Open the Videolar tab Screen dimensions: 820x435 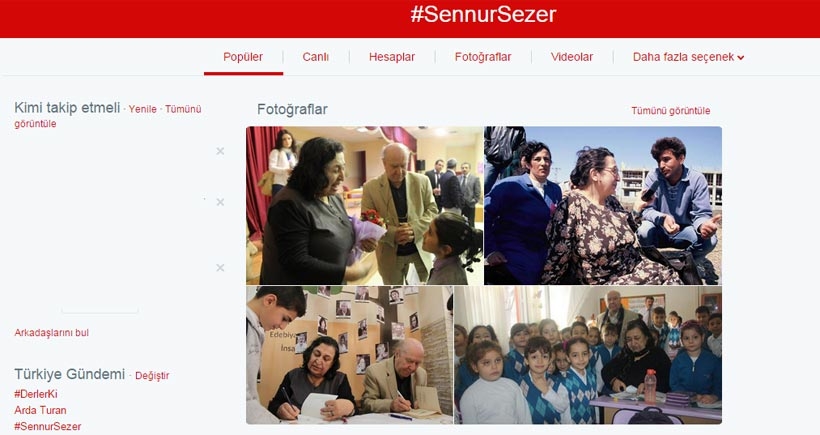tap(572, 57)
